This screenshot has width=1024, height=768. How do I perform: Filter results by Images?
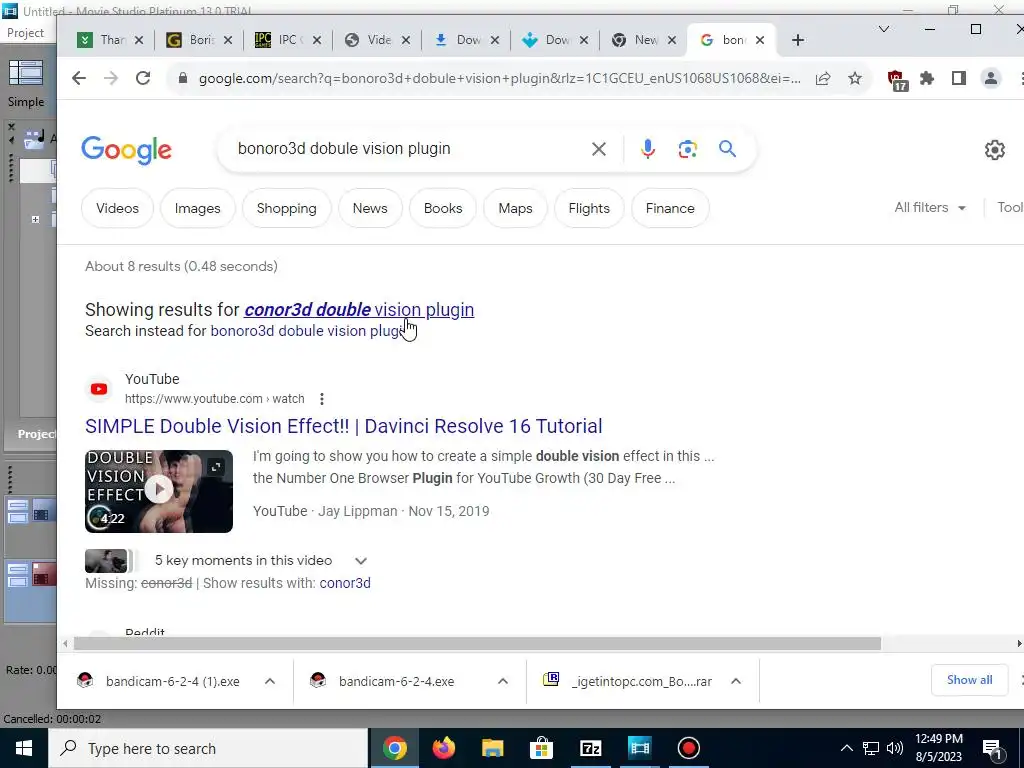click(x=197, y=208)
